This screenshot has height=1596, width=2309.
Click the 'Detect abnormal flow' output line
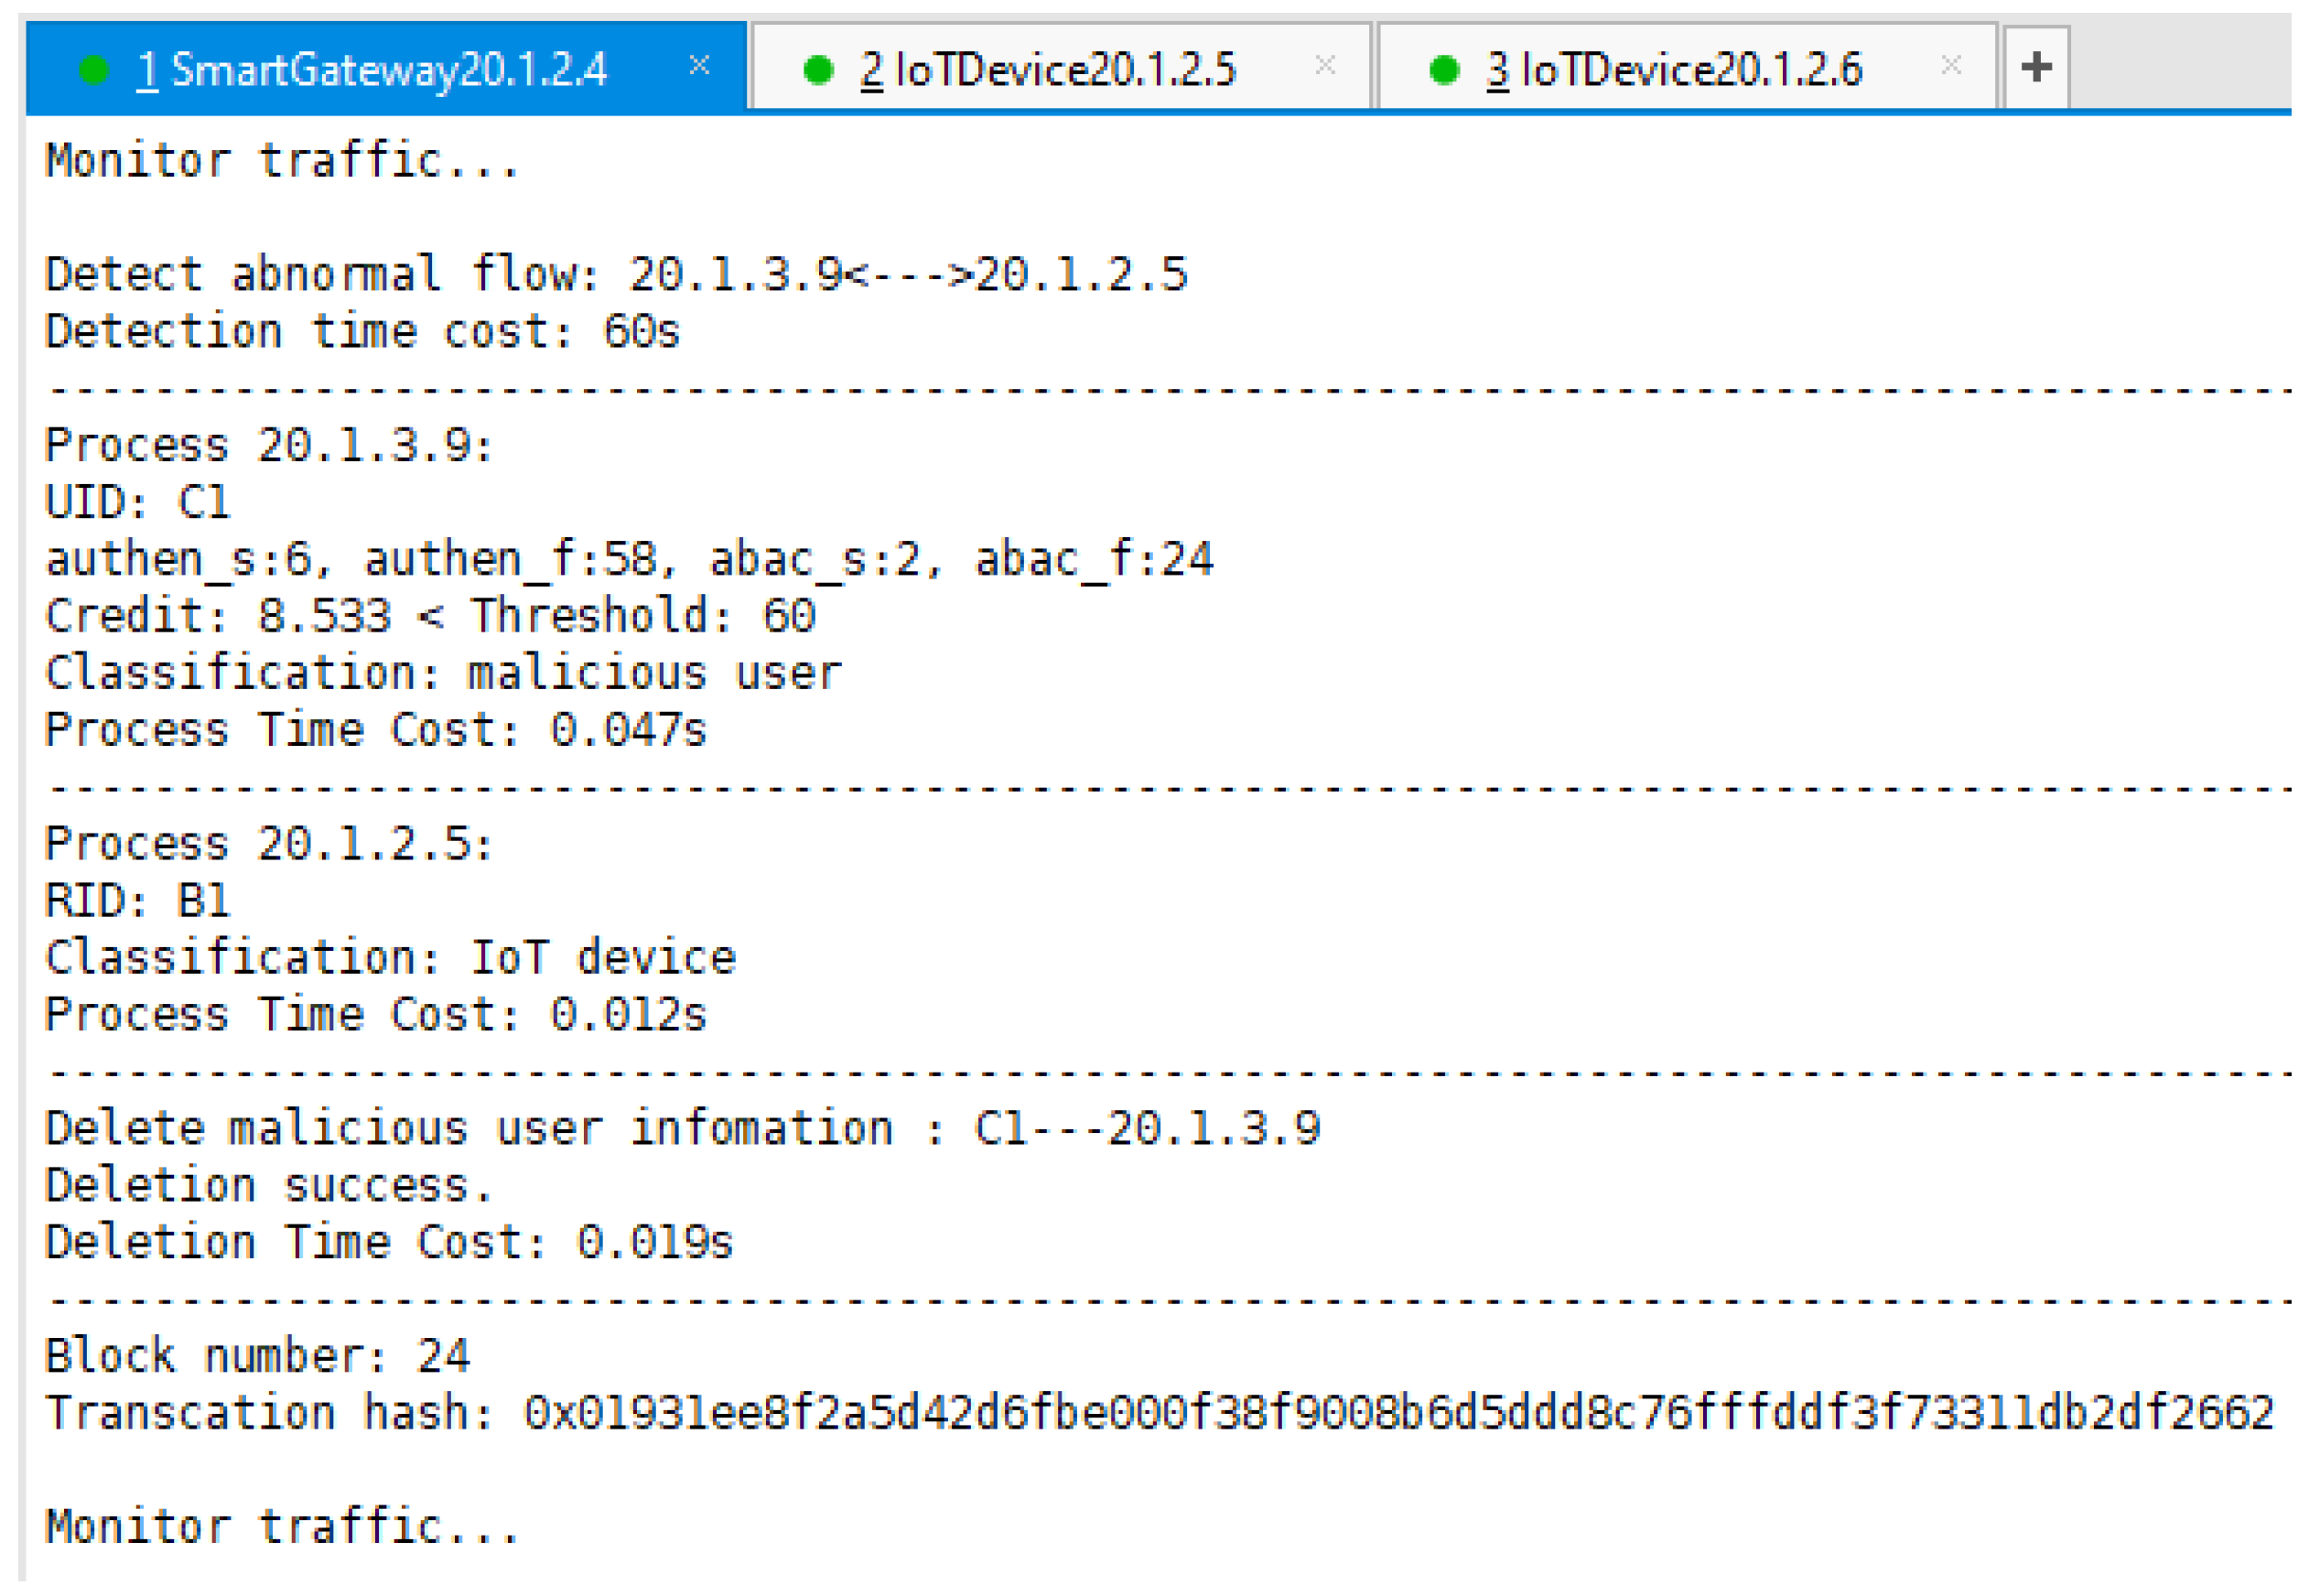[x=615, y=274]
